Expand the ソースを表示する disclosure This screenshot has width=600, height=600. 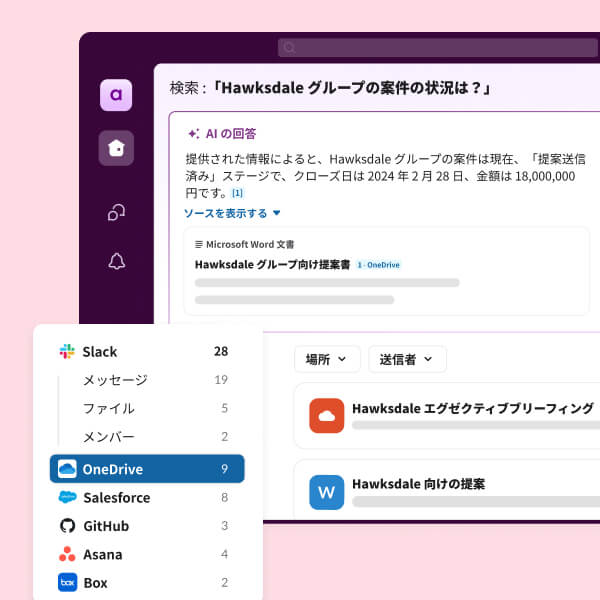tap(232, 213)
